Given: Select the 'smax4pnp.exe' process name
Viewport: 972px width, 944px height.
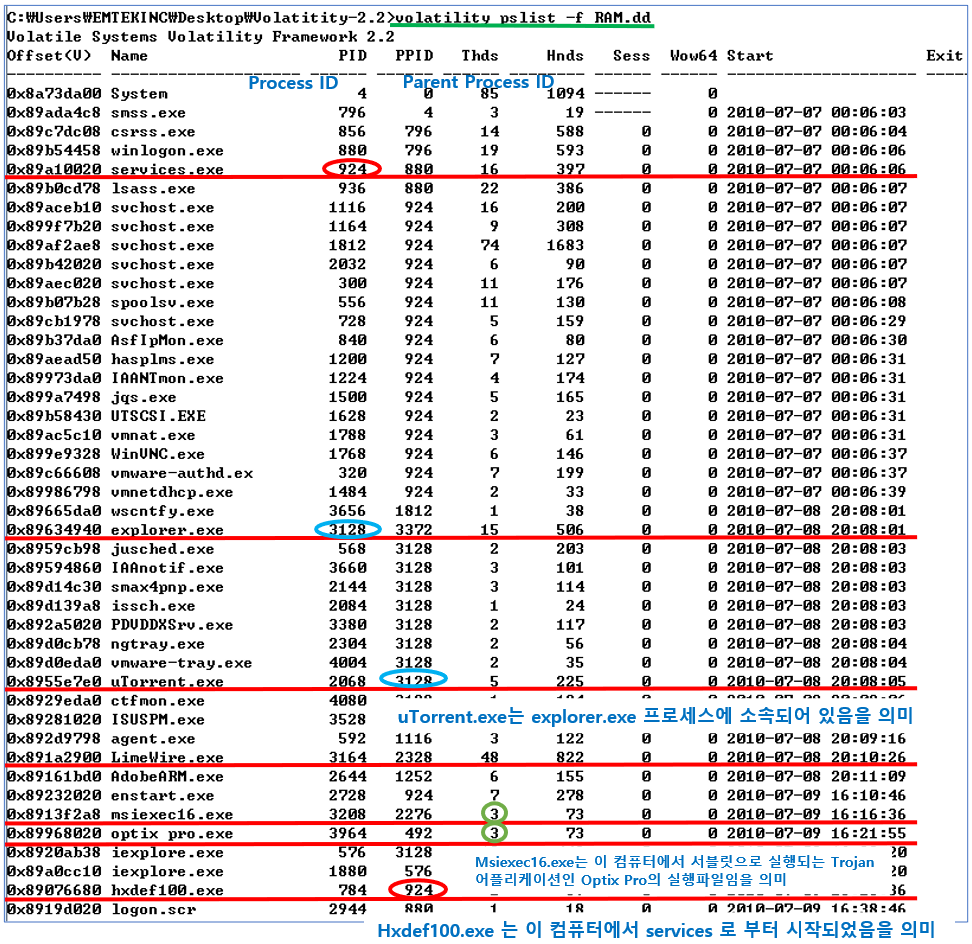Looking at the screenshot, I should click(167, 587).
